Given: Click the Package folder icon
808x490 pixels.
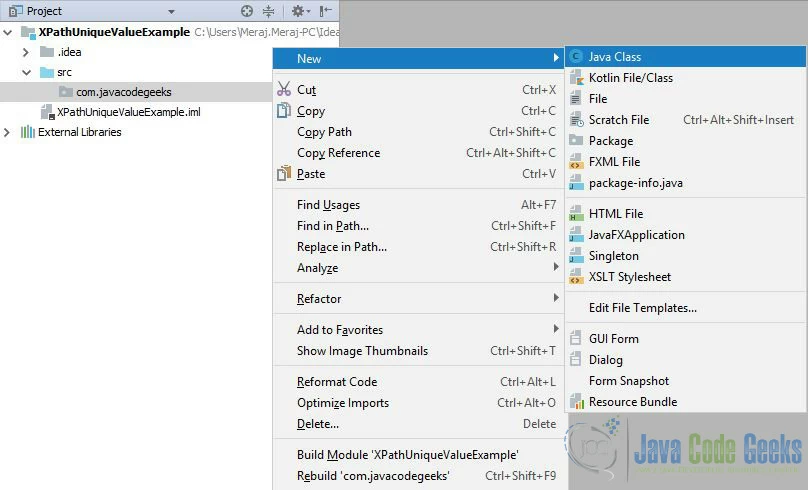Looking at the screenshot, I should click(576, 140).
